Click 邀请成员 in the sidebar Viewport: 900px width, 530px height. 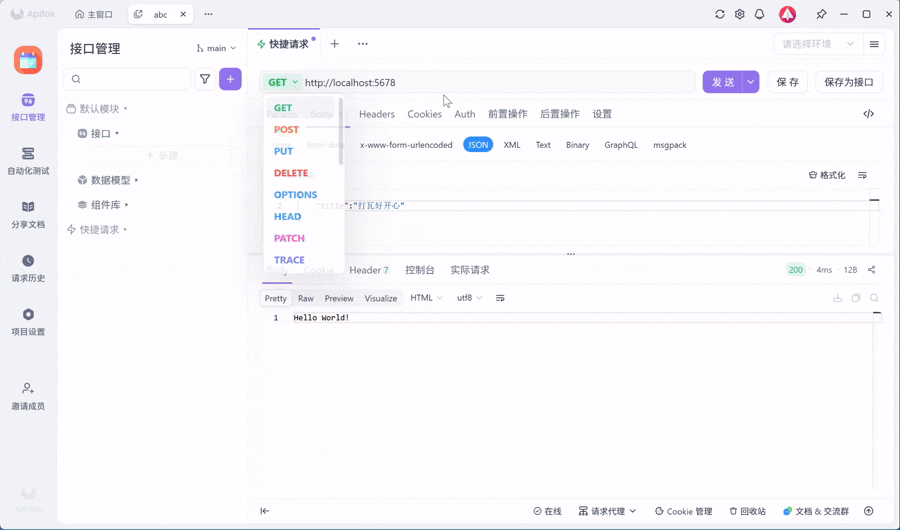(28, 396)
